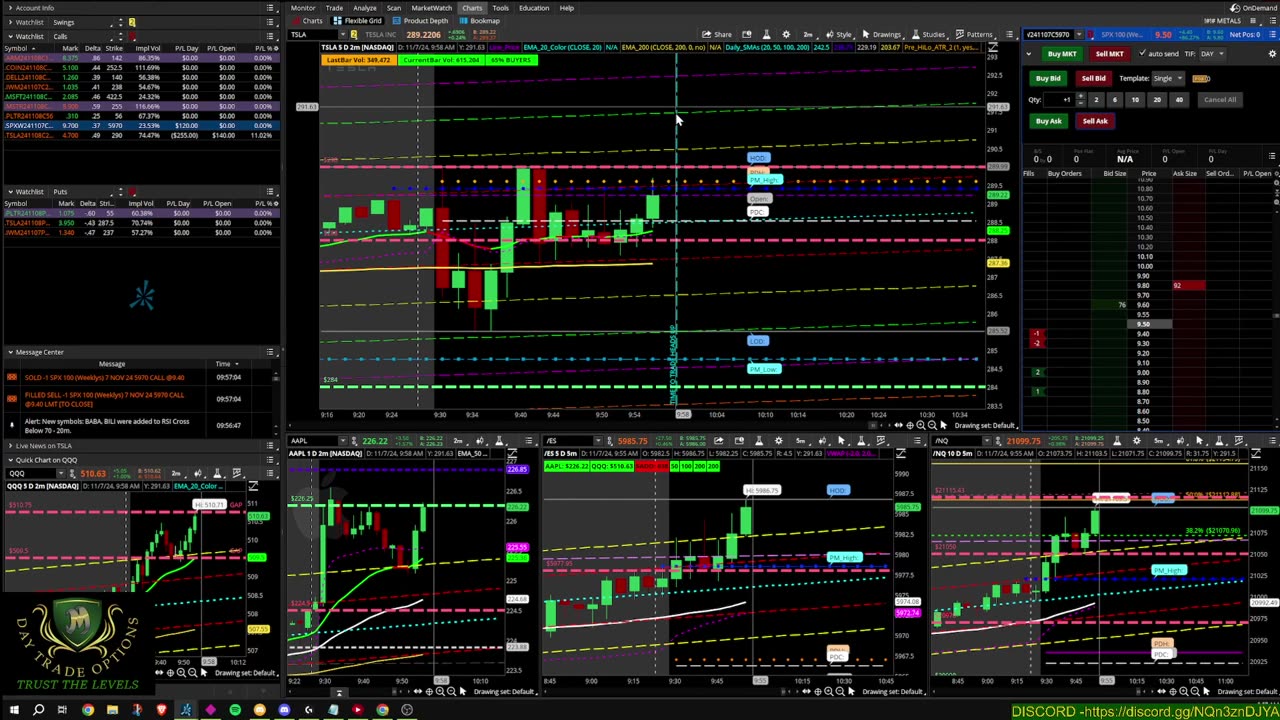1280x720 pixels.
Task: Open the Patterns menu
Action: click(975, 34)
